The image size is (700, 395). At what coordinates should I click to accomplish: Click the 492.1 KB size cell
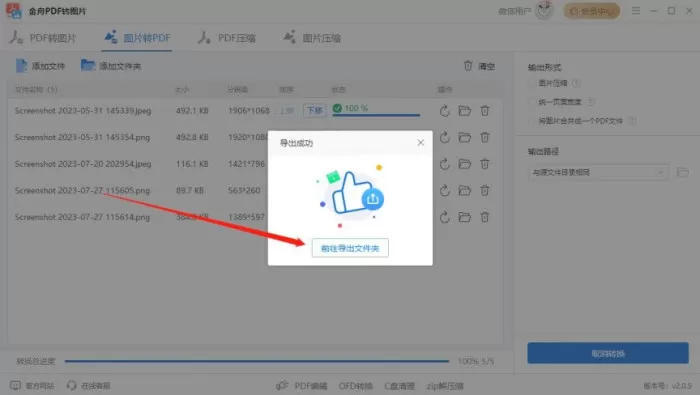[x=192, y=111]
